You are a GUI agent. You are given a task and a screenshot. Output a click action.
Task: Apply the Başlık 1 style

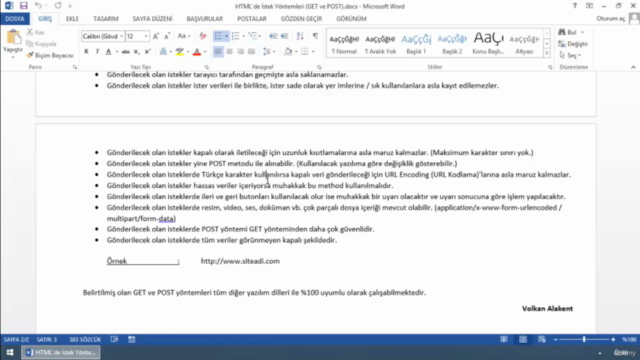pos(416,44)
